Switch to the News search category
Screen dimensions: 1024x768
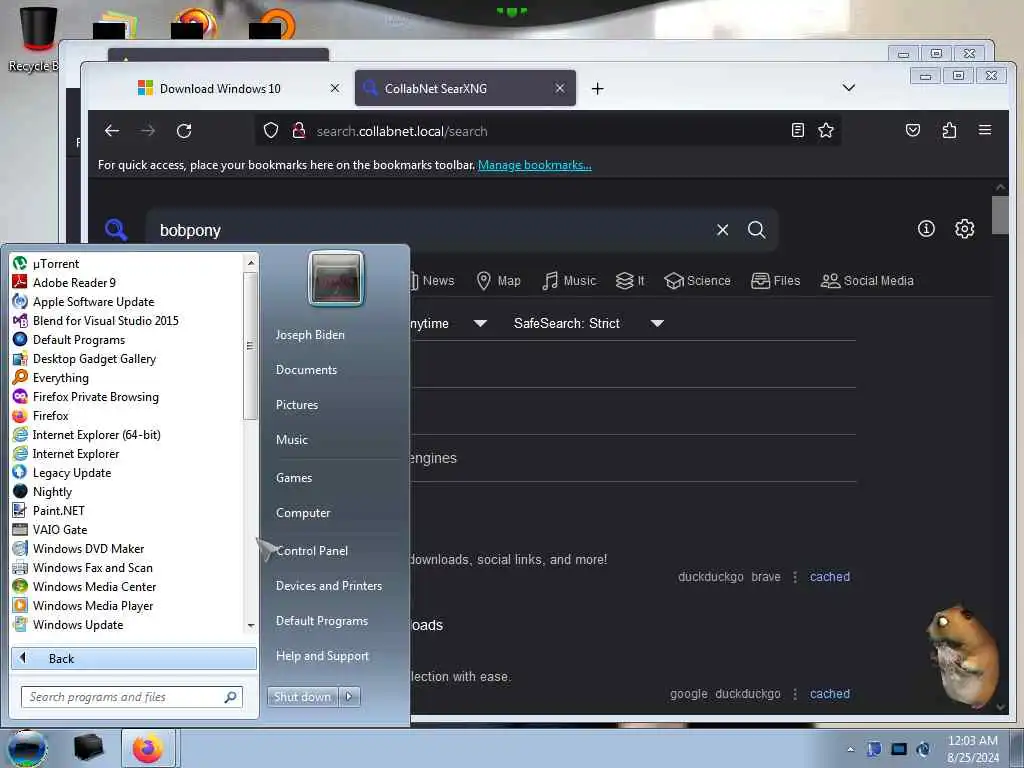(432, 281)
